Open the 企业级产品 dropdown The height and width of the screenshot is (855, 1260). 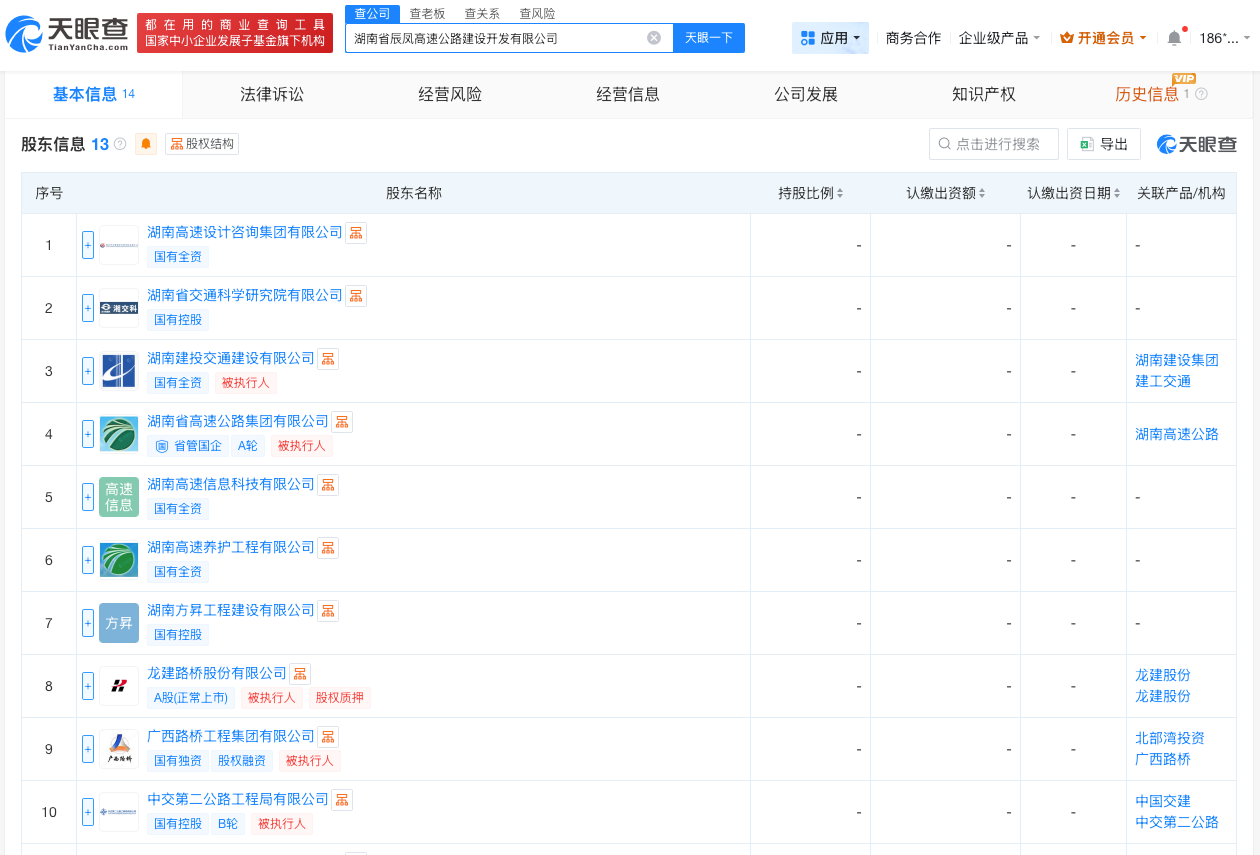(999, 38)
